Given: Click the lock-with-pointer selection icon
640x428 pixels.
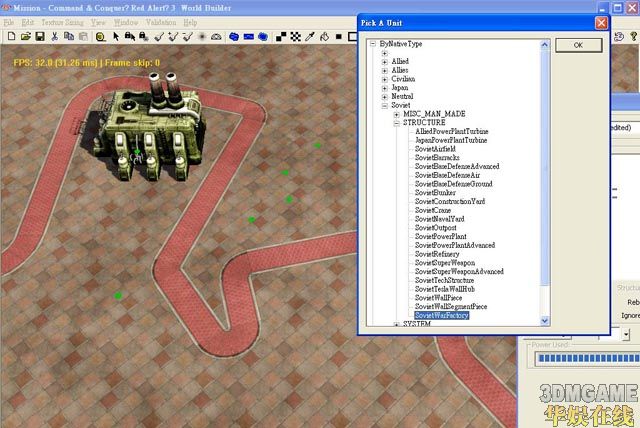Looking at the screenshot, I should [130, 36].
